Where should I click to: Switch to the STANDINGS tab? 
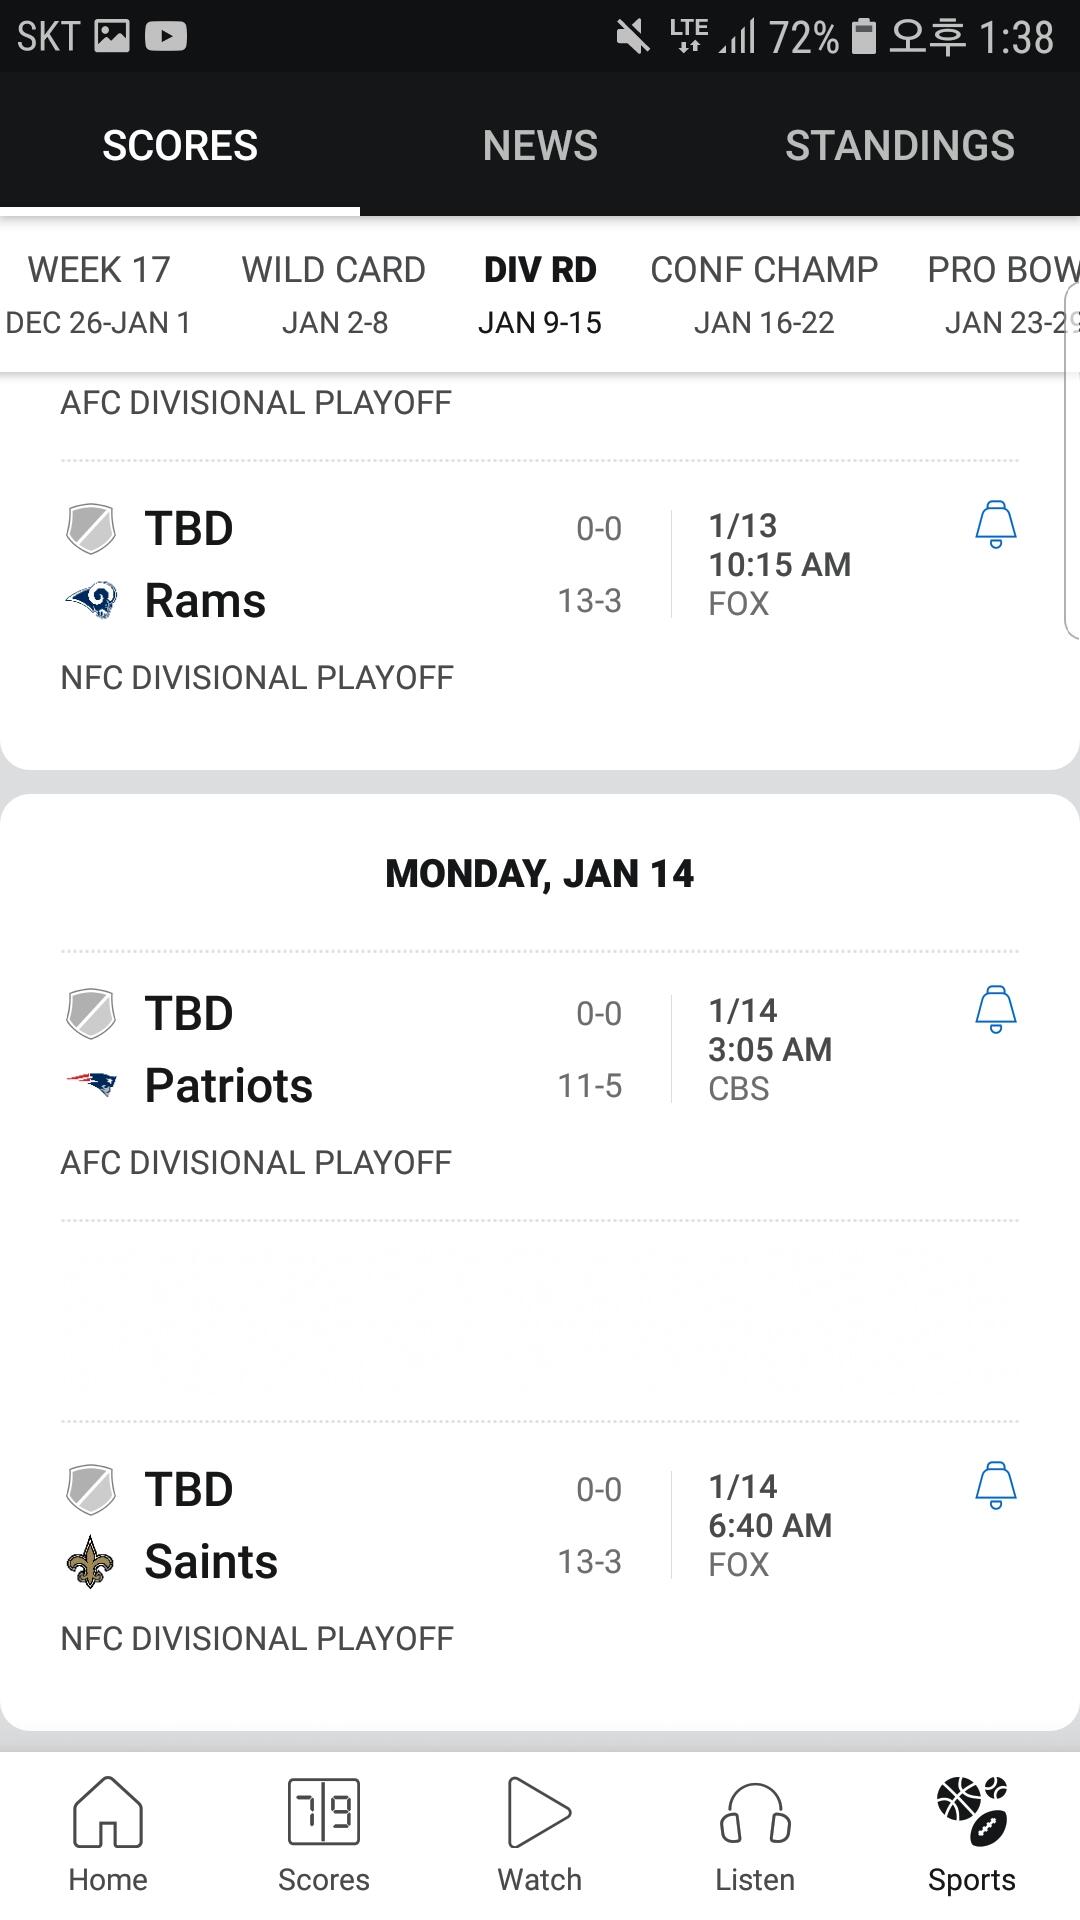pos(899,146)
